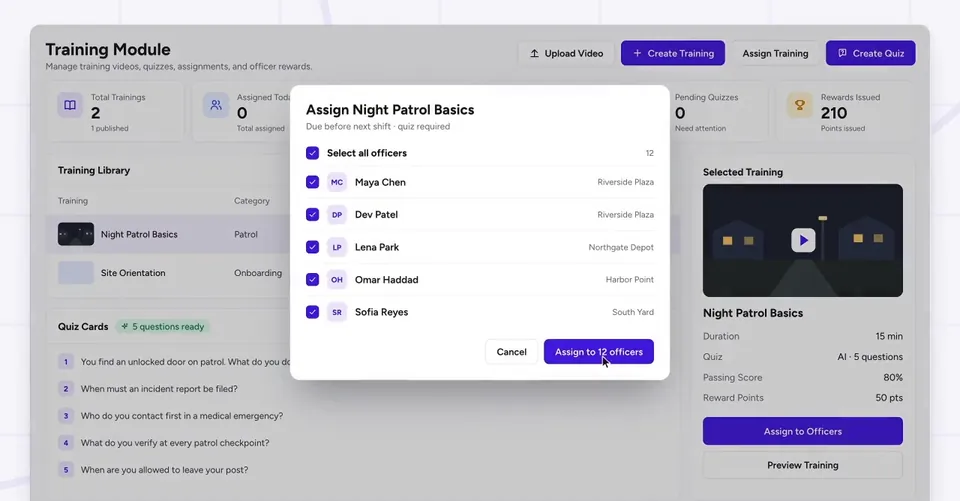Viewport: 960px width, 501px height.
Task: Click the SR avatar for Sofia Reyes
Action: point(337,312)
